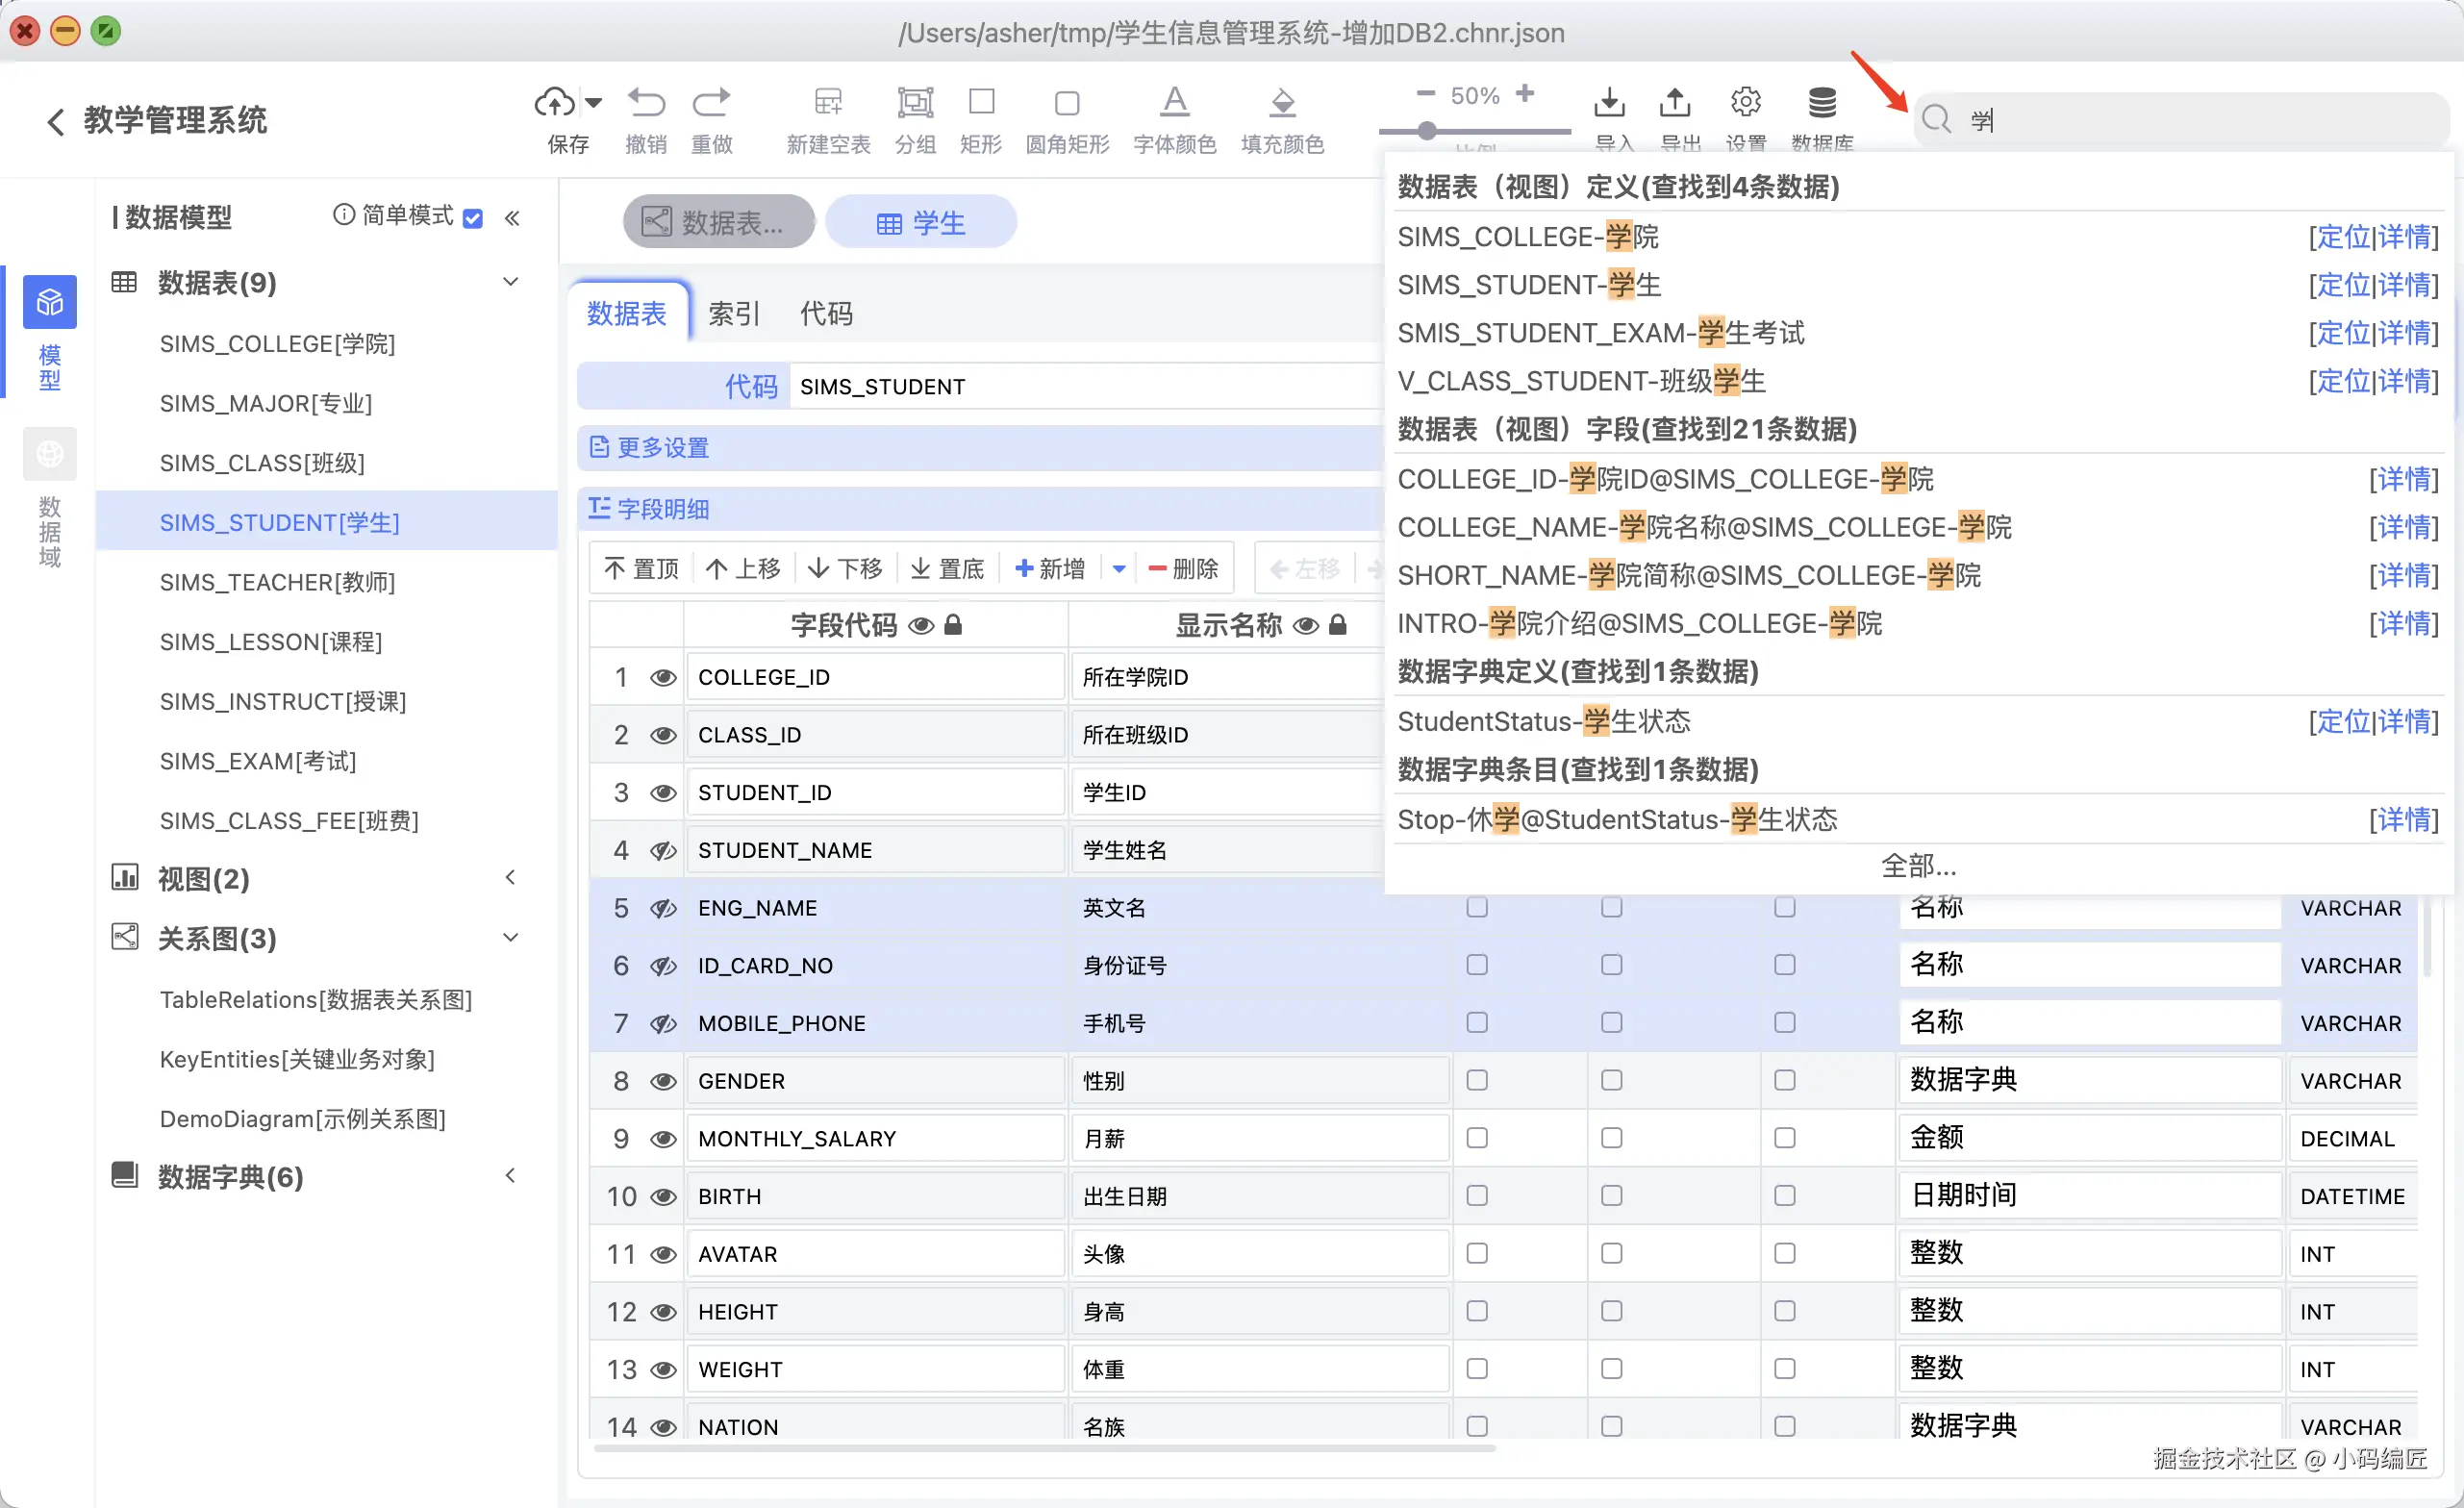Screen dimensions: 2464x1508
Task: Open the save dropdown arrow
Action: pyautogui.click(x=594, y=102)
